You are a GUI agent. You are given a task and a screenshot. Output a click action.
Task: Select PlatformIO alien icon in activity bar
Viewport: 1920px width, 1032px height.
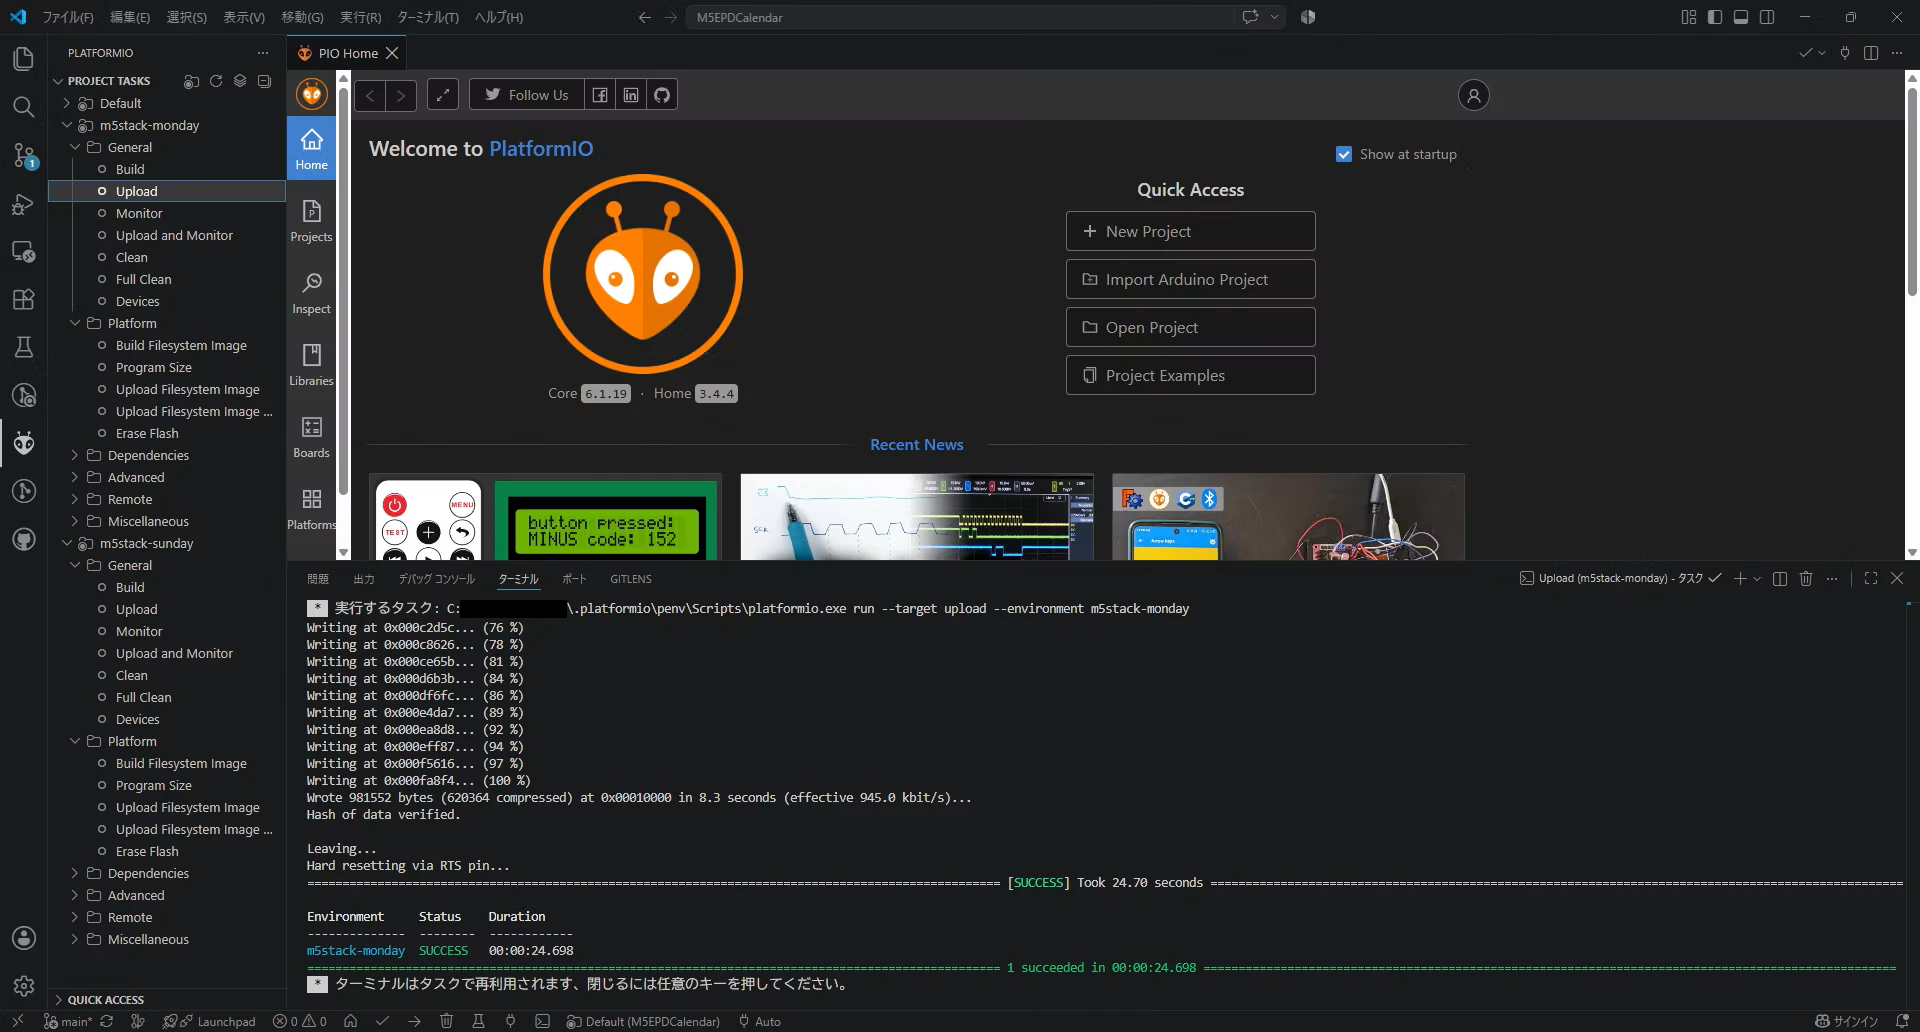[x=23, y=443]
